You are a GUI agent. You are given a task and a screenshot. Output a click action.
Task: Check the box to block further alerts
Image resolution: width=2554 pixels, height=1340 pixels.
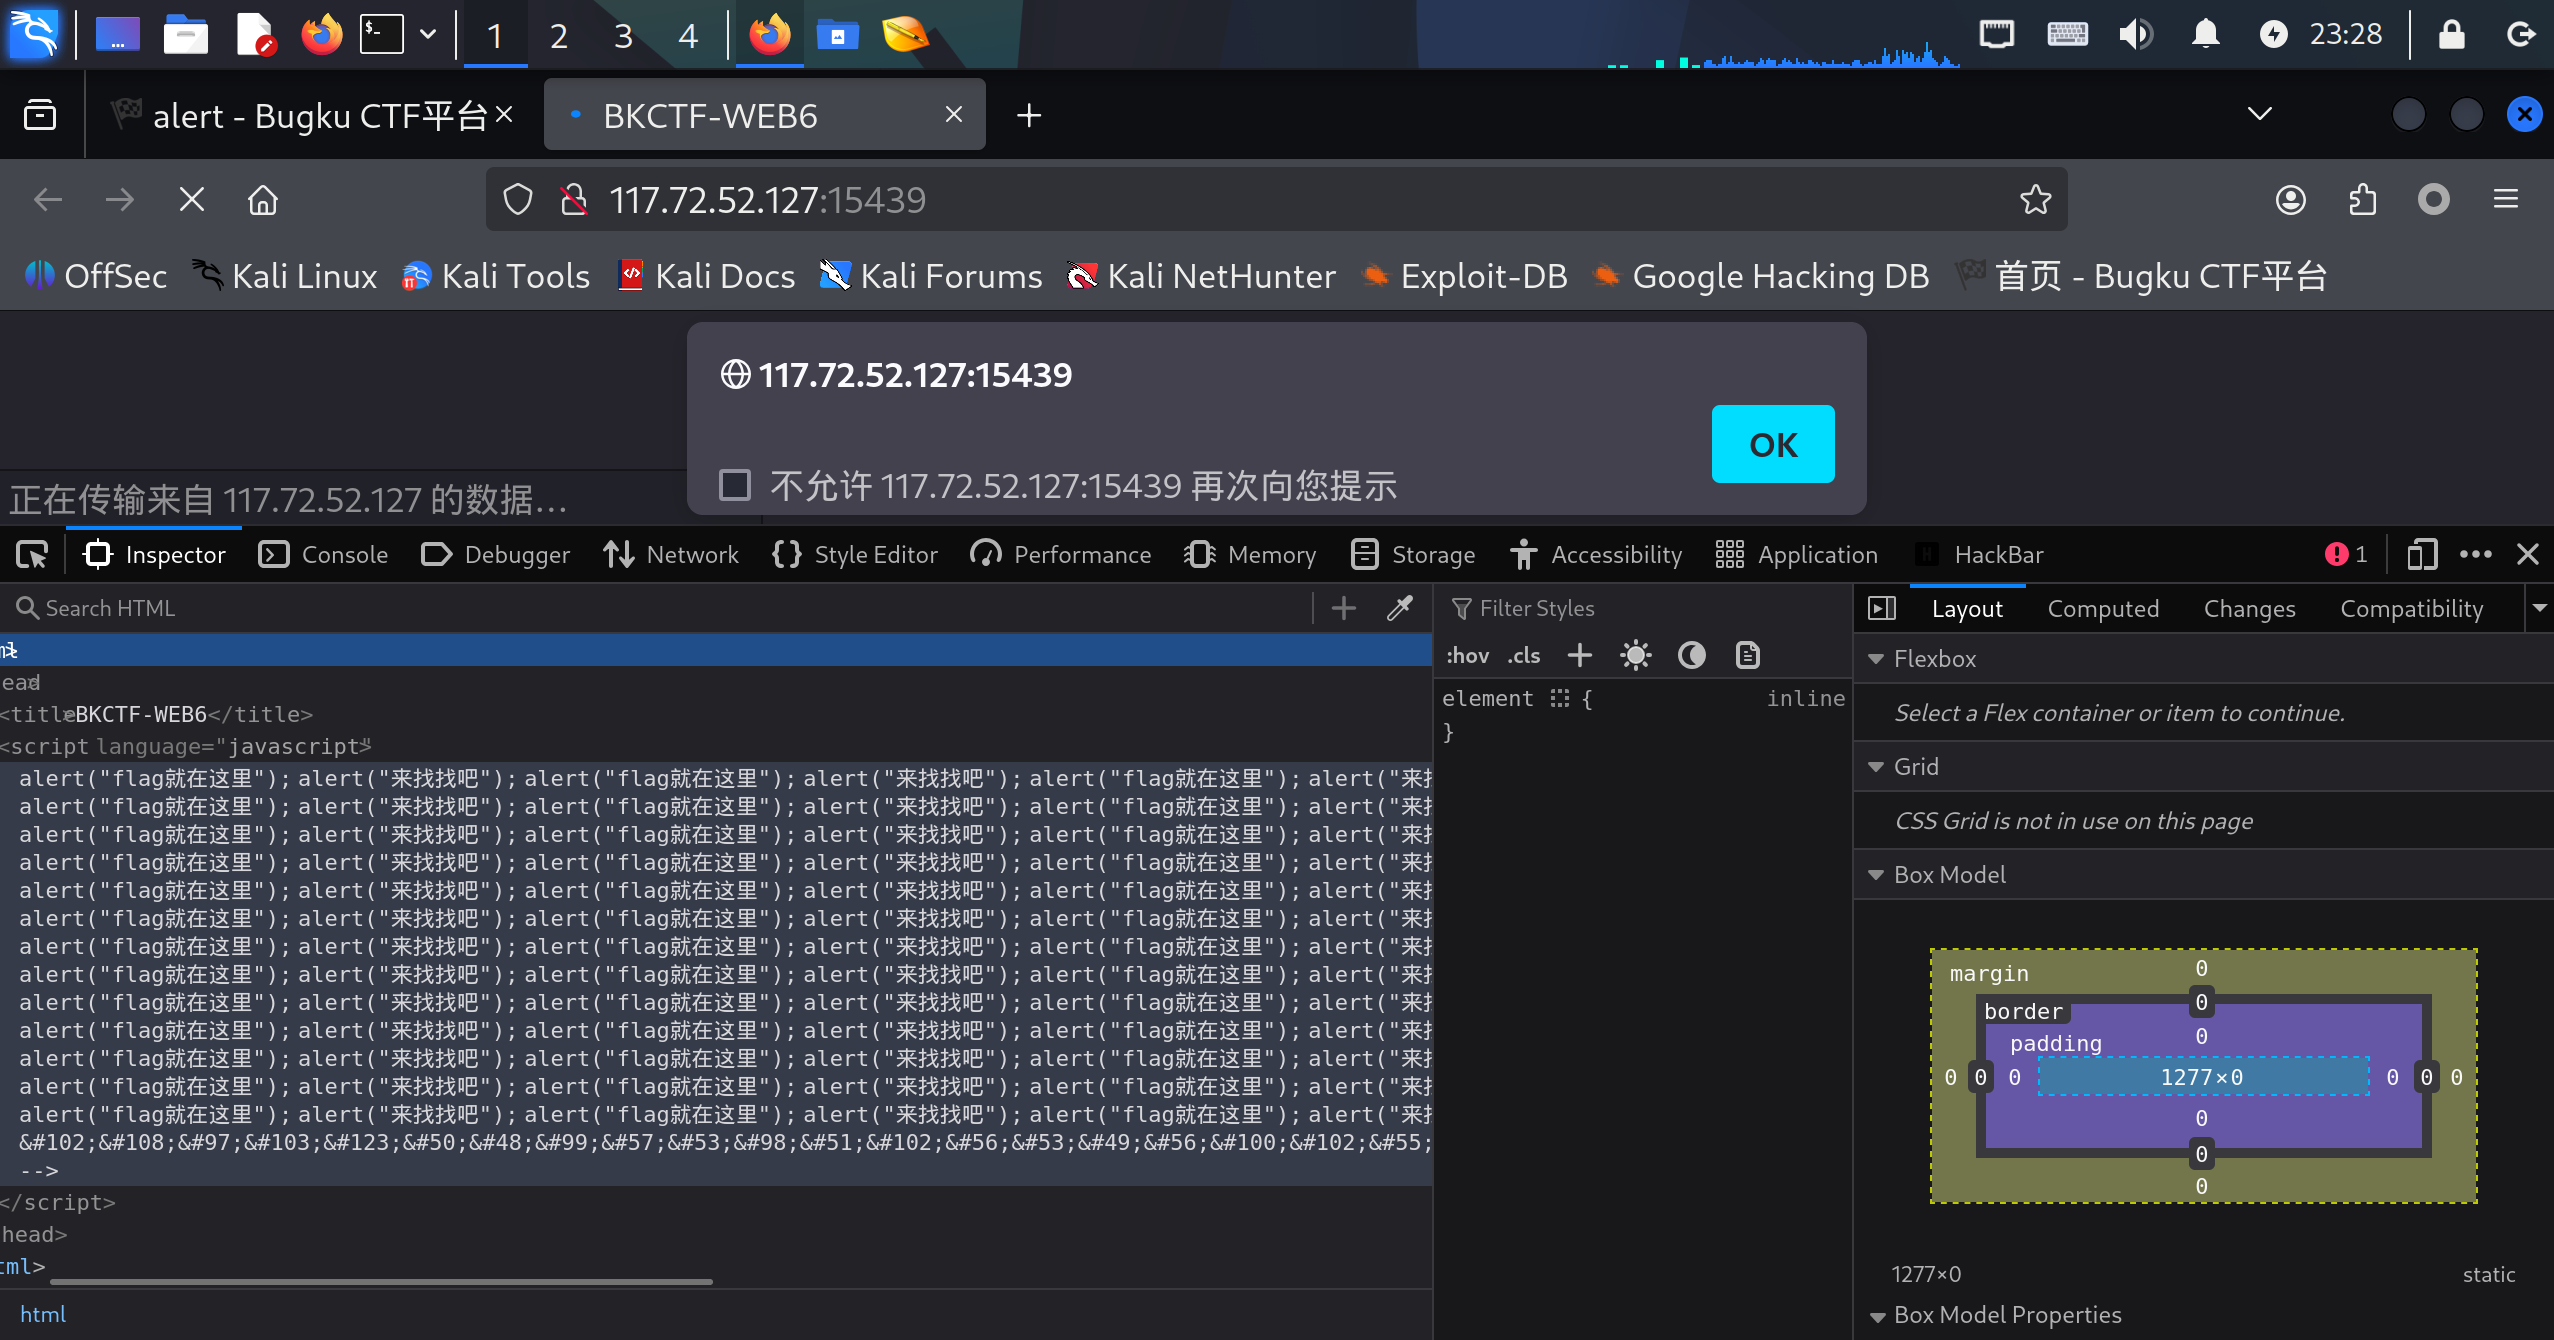[735, 486]
